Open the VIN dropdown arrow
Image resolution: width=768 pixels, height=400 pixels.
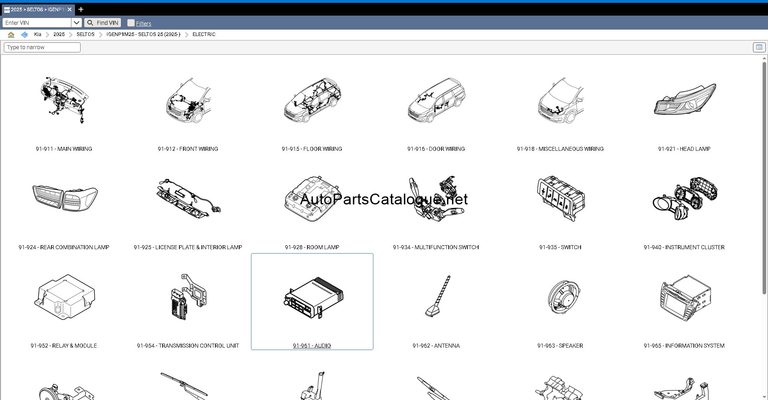coord(76,23)
